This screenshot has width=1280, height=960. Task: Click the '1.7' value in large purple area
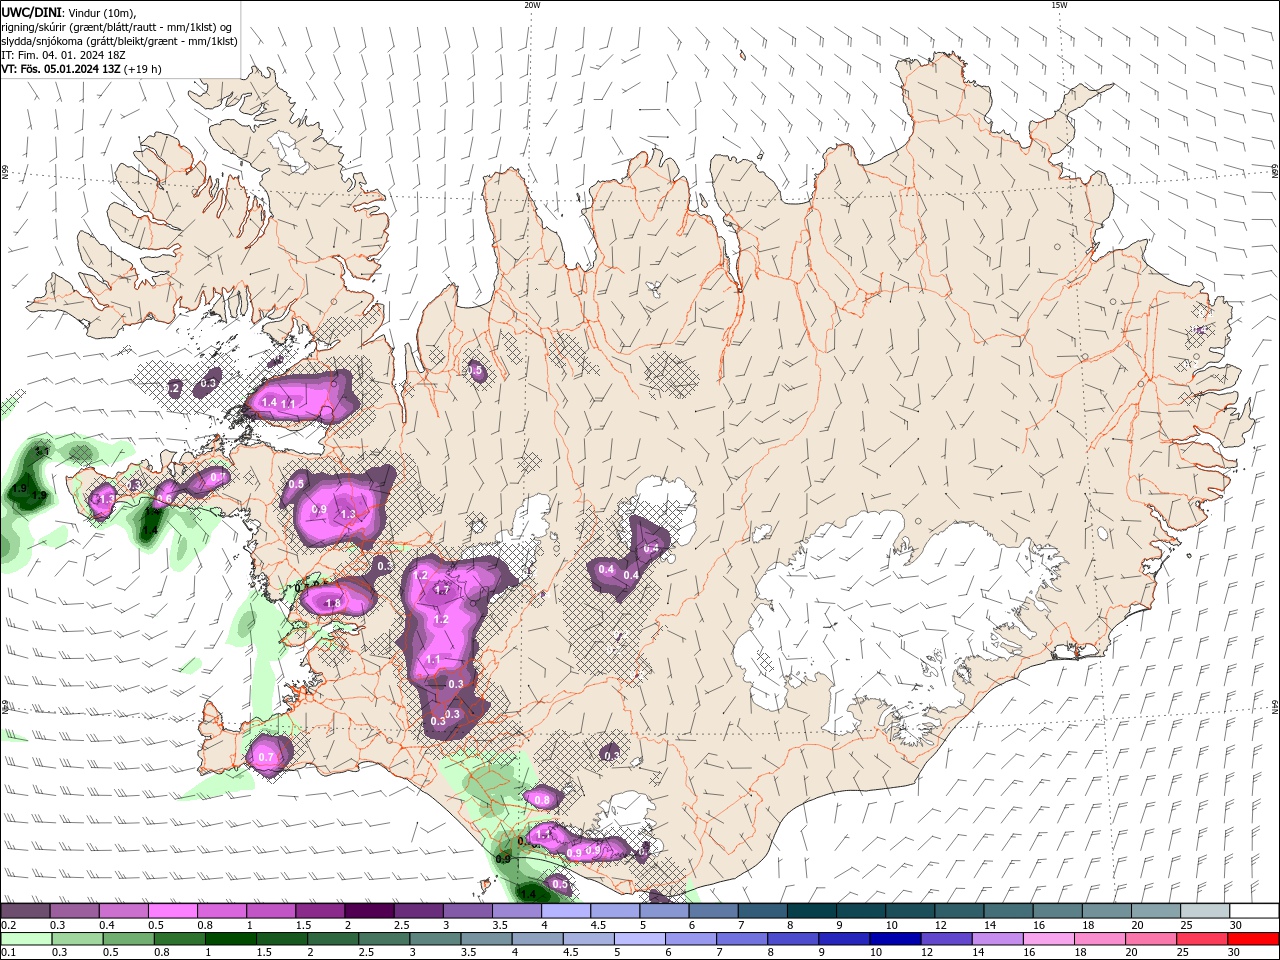pyautogui.click(x=441, y=591)
